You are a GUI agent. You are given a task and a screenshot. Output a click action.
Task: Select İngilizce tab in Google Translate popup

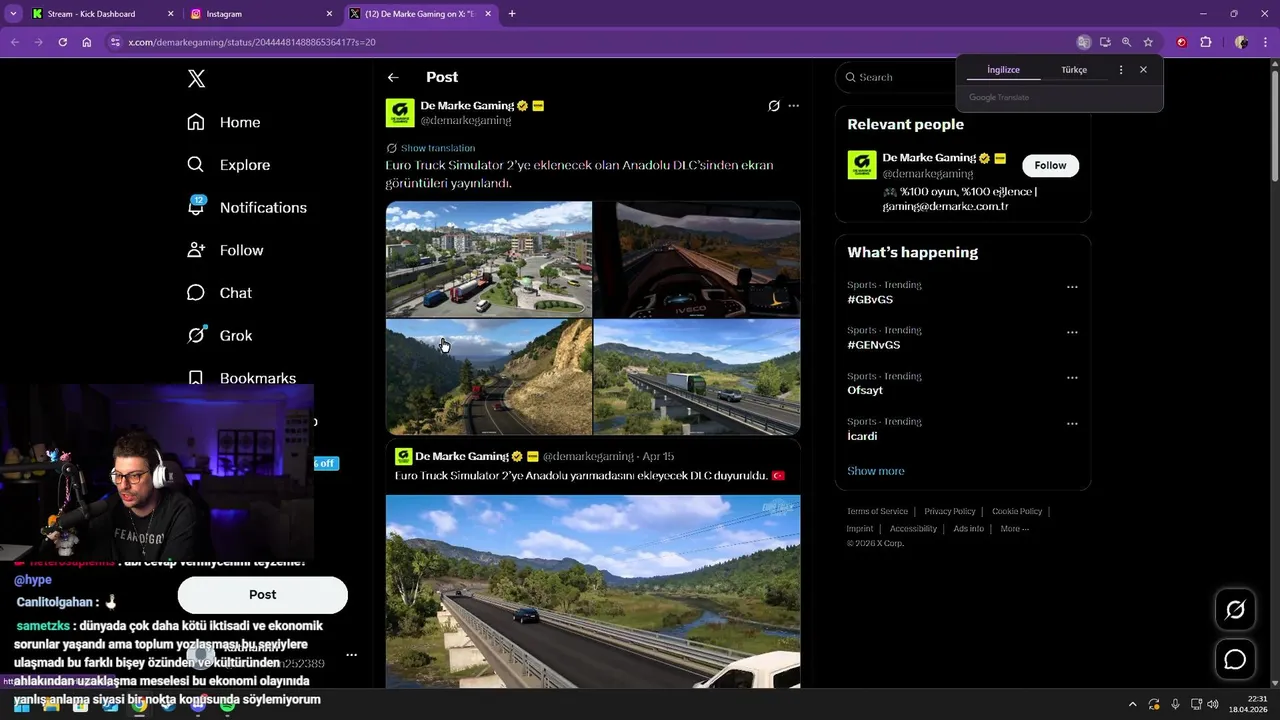(x=1003, y=70)
